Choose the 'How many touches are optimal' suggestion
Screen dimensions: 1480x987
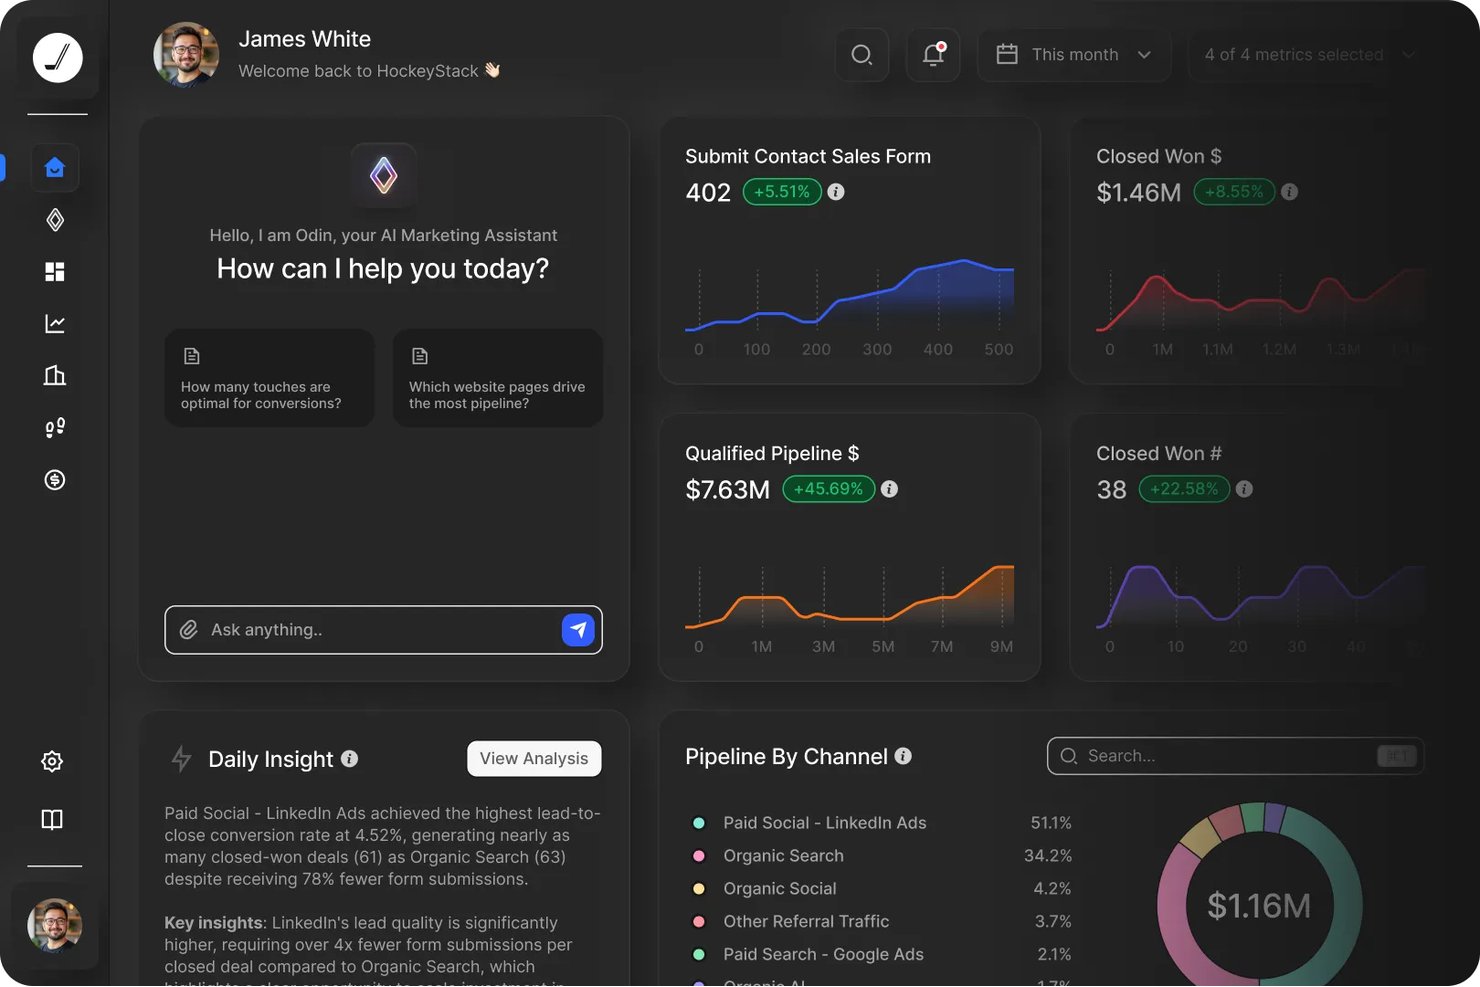click(x=270, y=378)
